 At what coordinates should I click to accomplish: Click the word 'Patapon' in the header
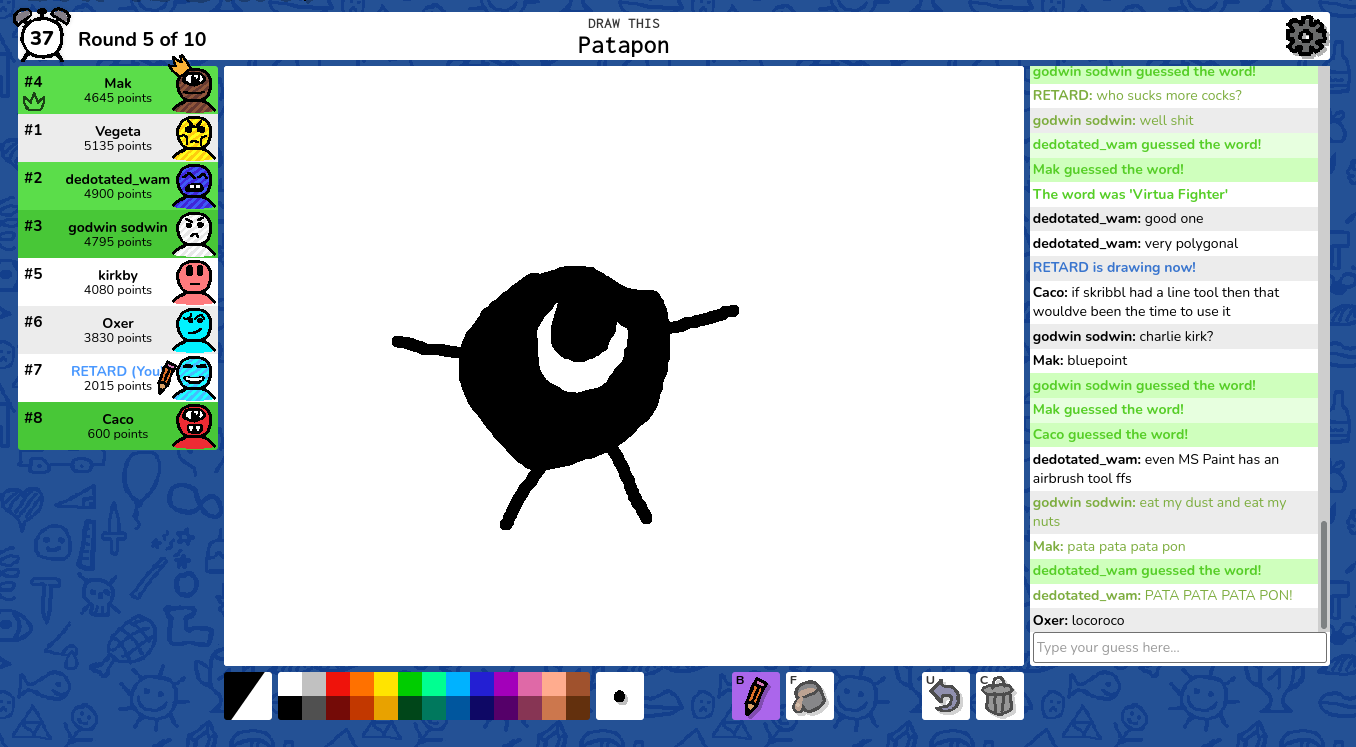624,45
